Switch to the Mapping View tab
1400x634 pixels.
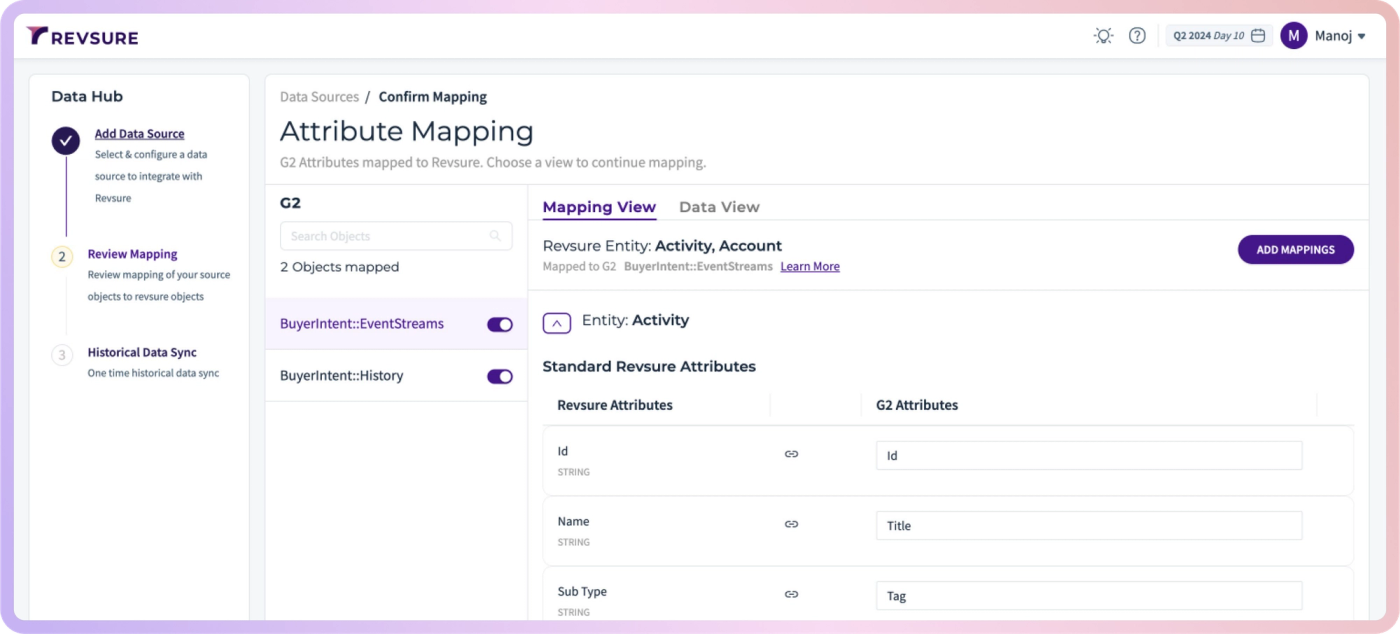click(x=599, y=207)
